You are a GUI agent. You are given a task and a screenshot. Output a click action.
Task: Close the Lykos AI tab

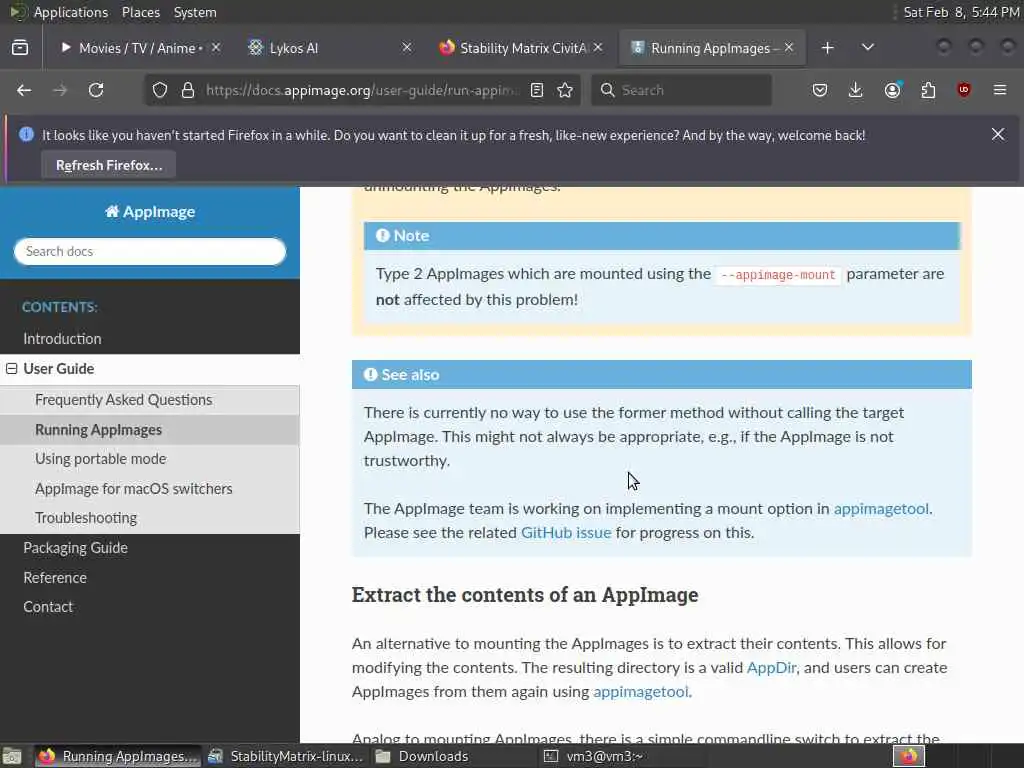coord(407,48)
